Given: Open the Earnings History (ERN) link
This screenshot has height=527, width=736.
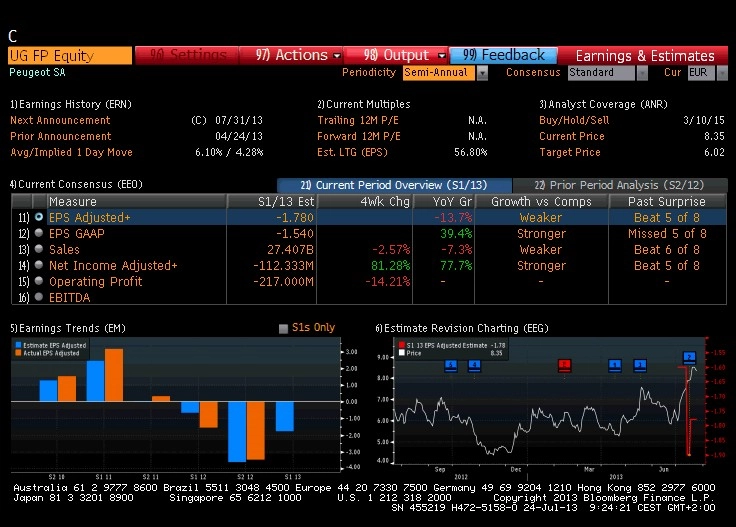Looking at the screenshot, I should [x=71, y=104].
